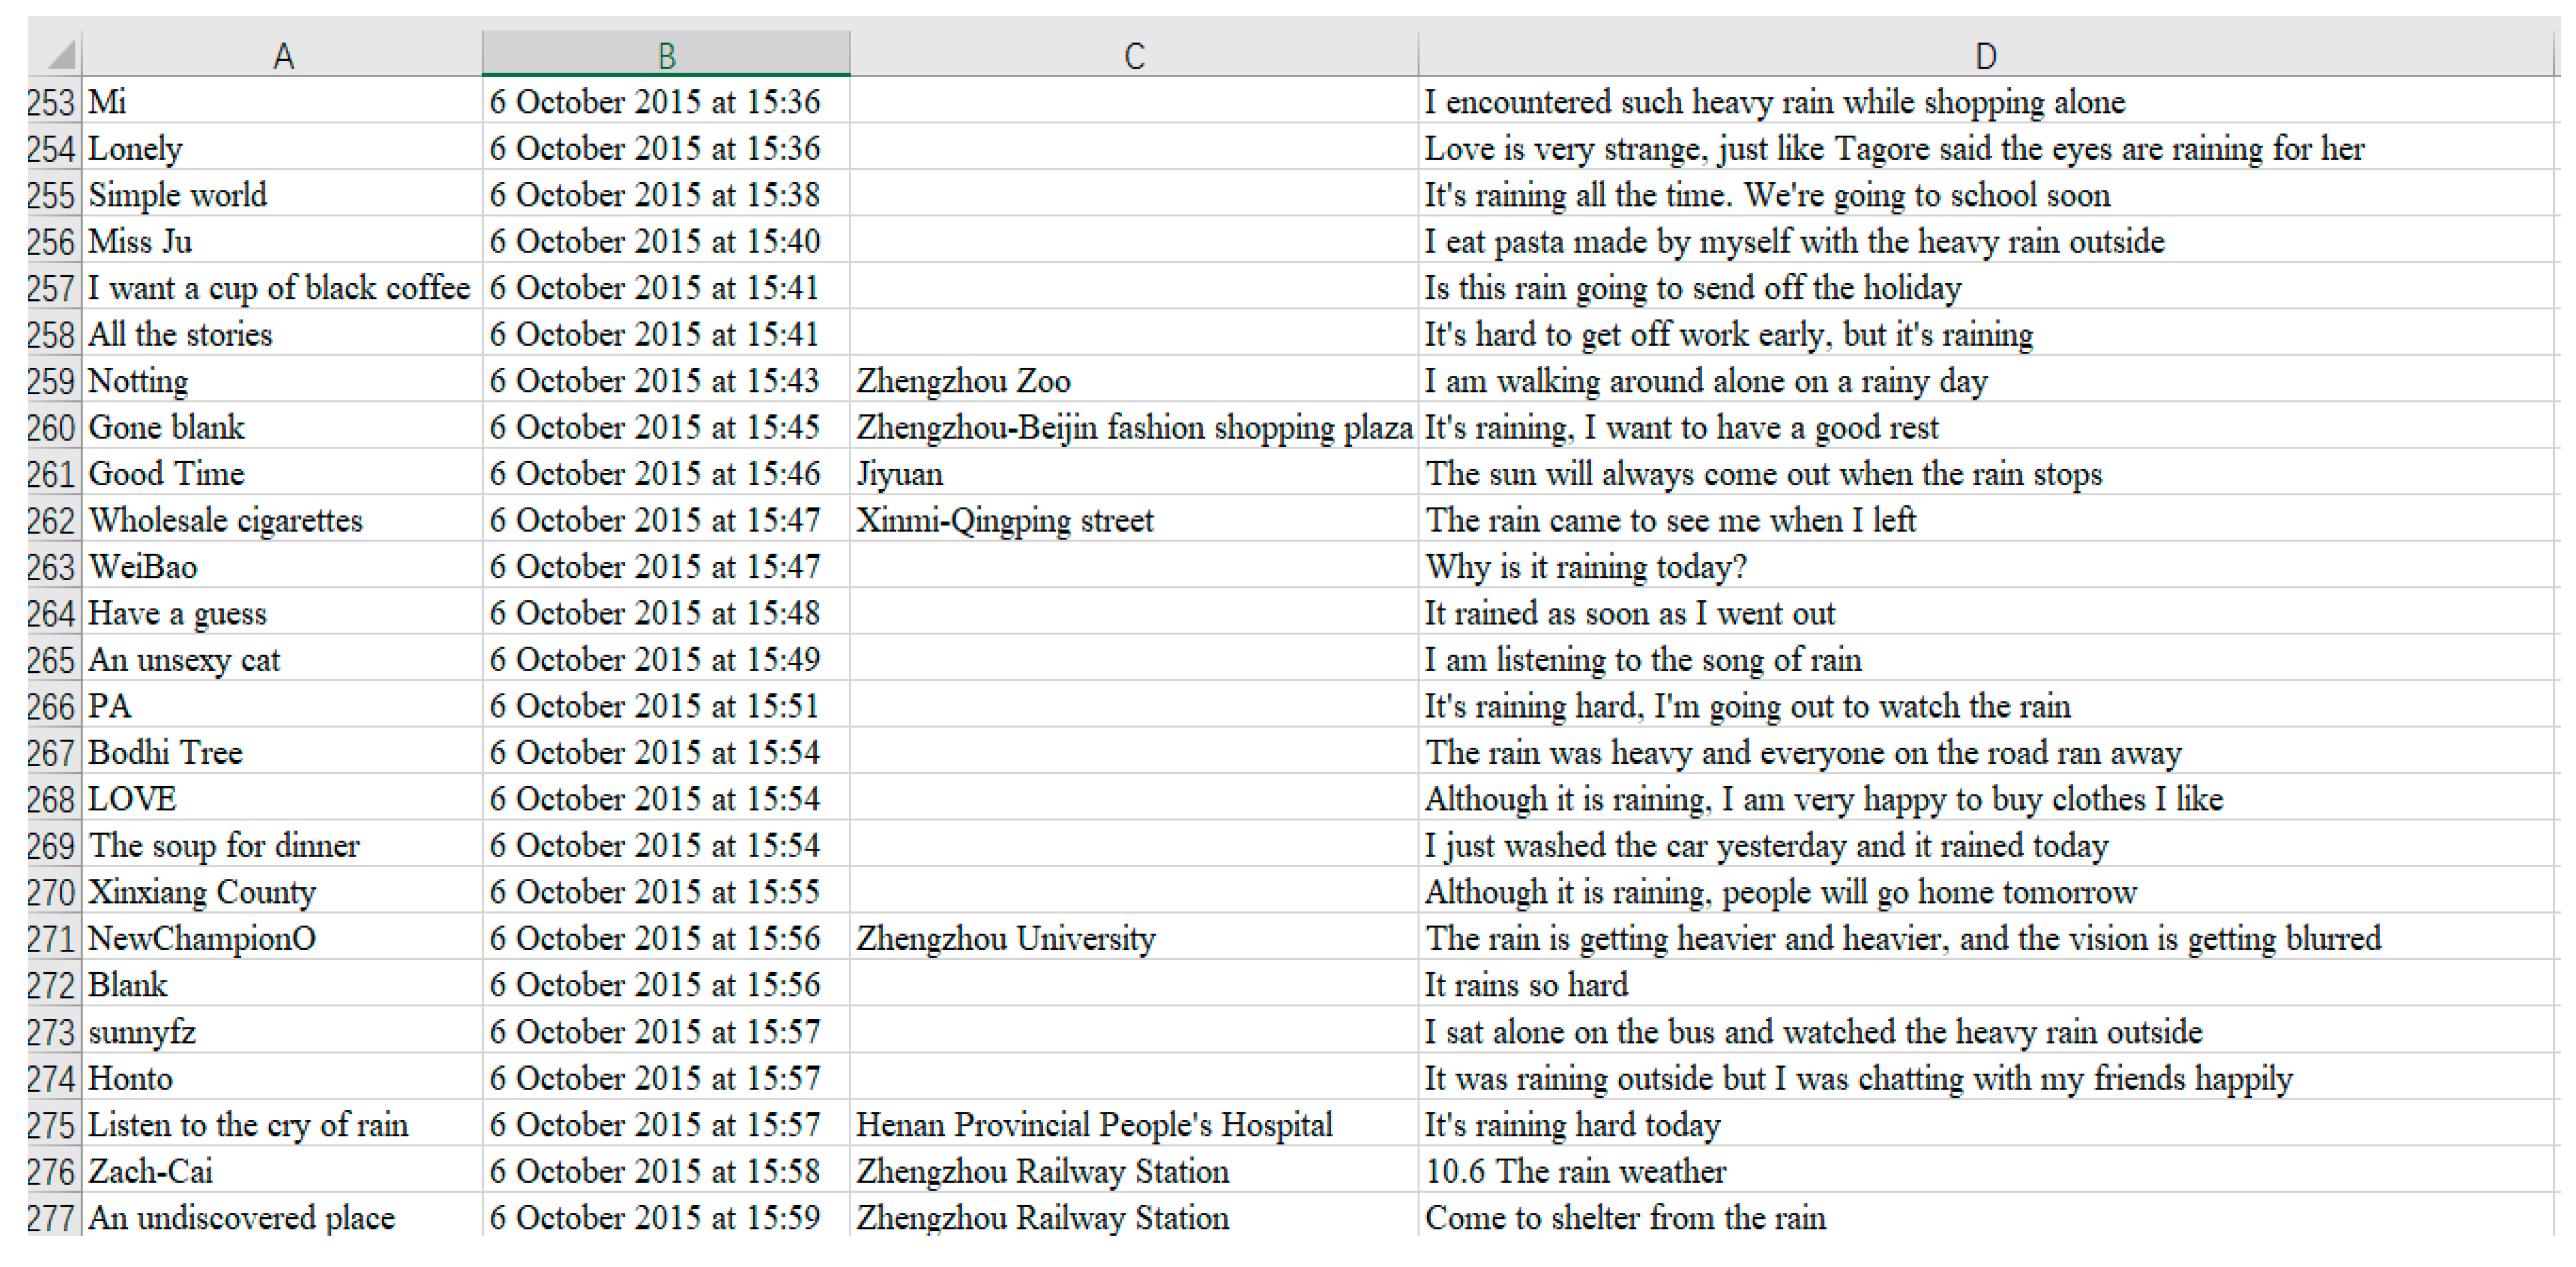Image resolution: width=2576 pixels, height=1267 pixels.
Task: Select row 253 header
Action: pos(51,102)
